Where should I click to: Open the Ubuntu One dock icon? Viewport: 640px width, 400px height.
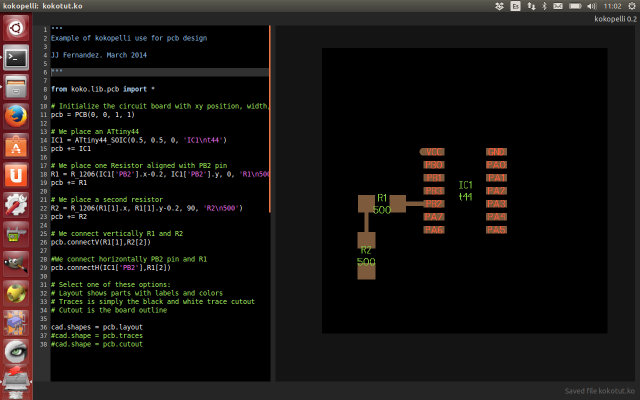(x=16, y=176)
